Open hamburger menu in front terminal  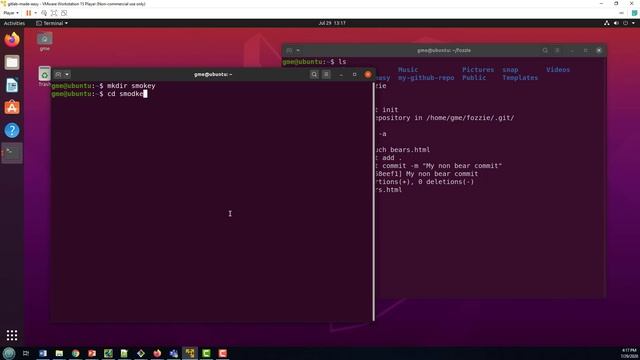coord(326,74)
